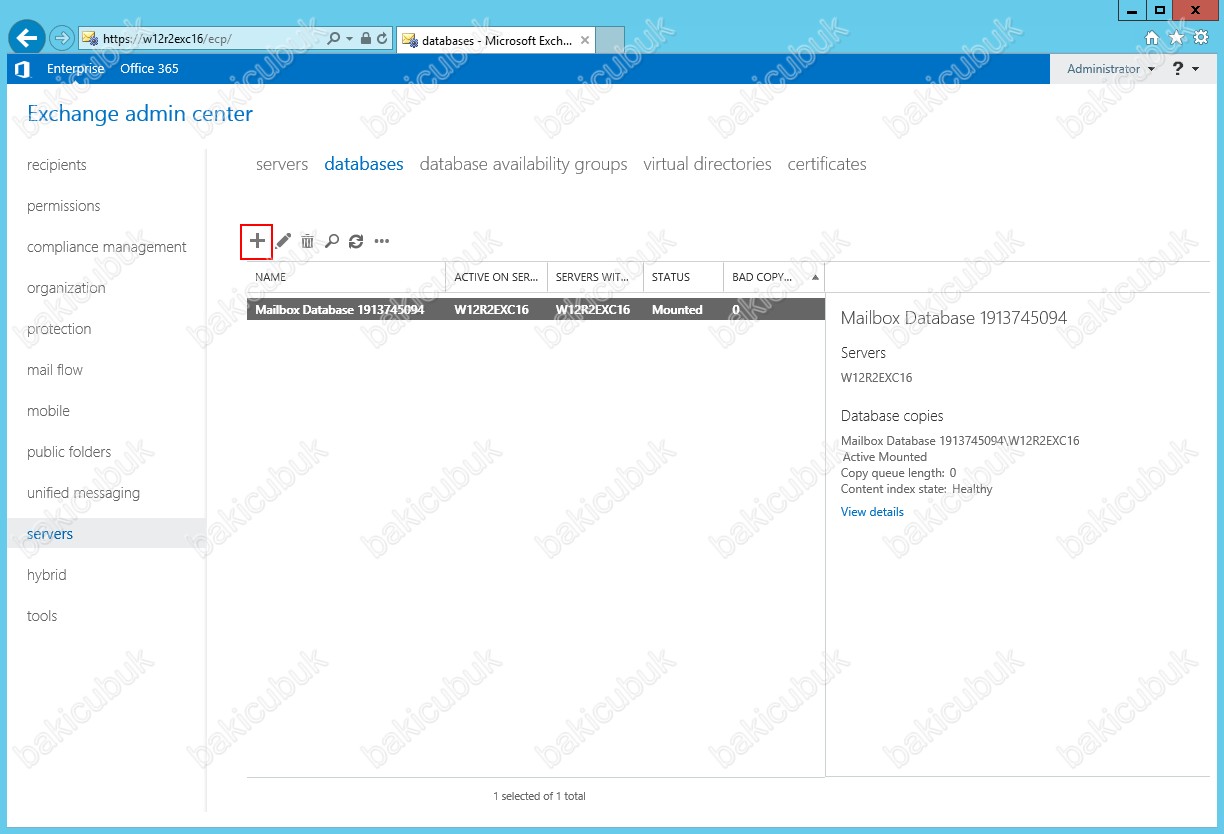The height and width of the screenshot is (834, 1224).
Task: Sort by ACTIVE ON SERVER column header
Action: tap(496, 277)
